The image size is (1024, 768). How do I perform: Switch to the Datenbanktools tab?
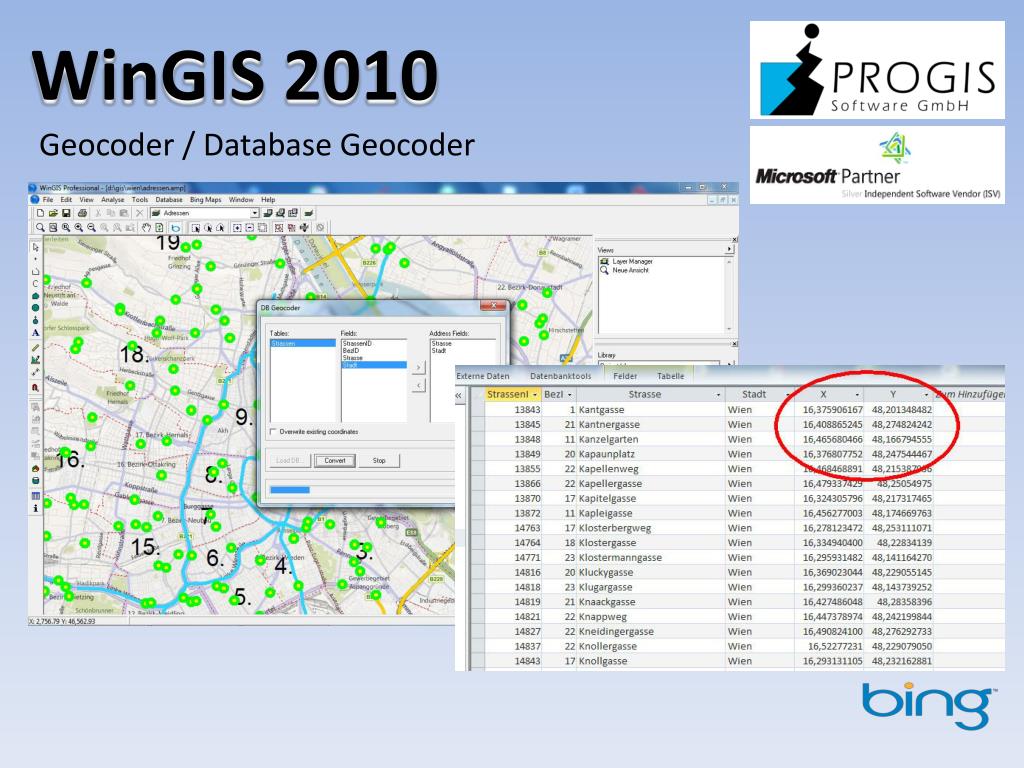pos(560,376)
